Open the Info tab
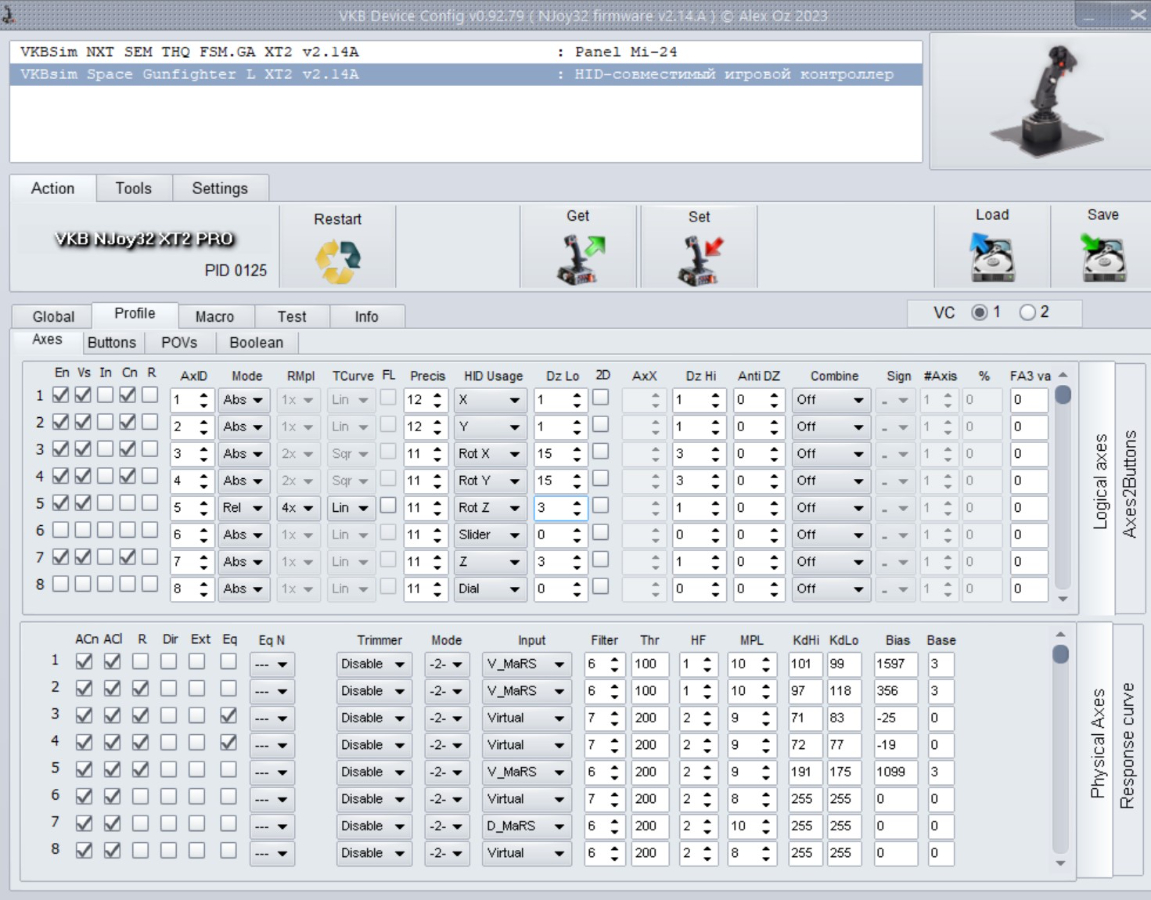 (366, 316)
